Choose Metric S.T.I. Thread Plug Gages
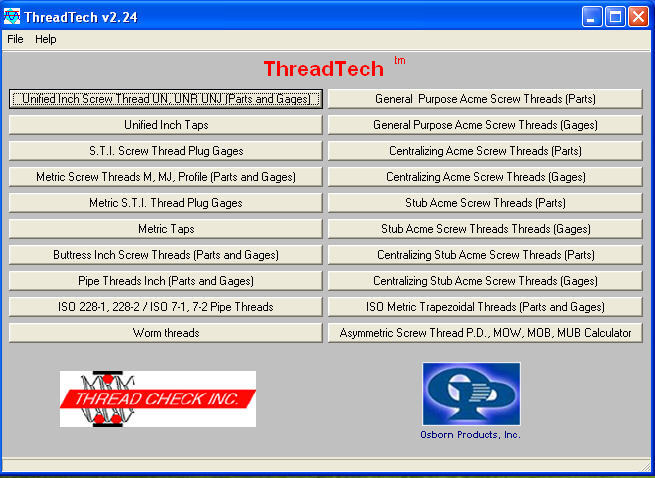The image size is (655, 478). (x=166, y=203)
